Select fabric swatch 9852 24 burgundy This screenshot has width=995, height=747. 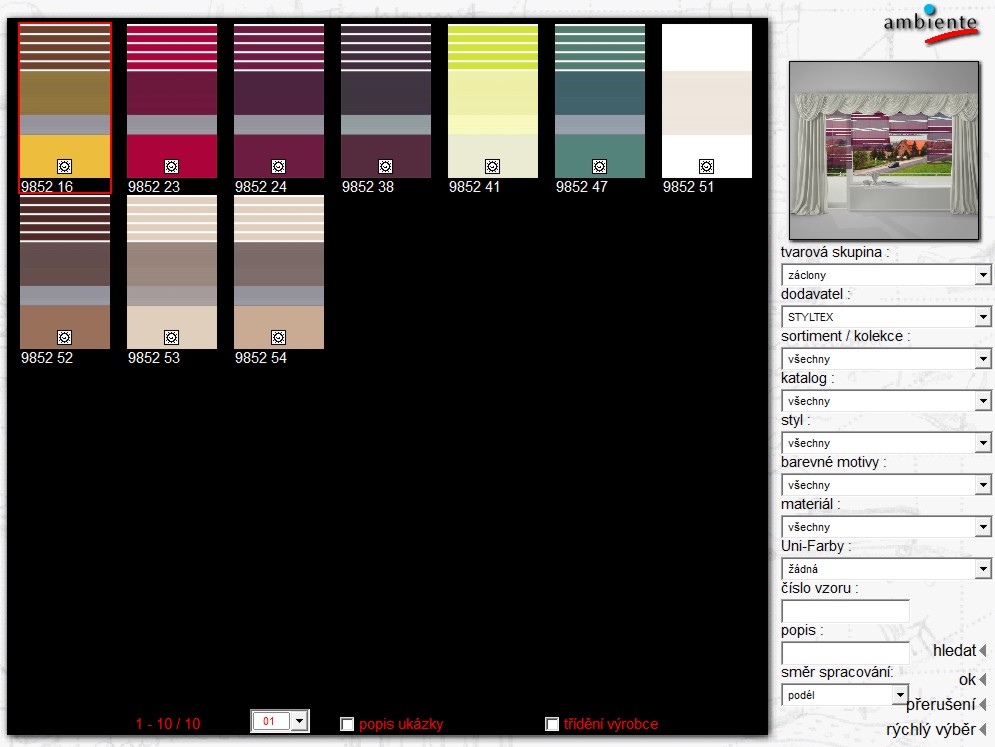[x=279, y=101]
